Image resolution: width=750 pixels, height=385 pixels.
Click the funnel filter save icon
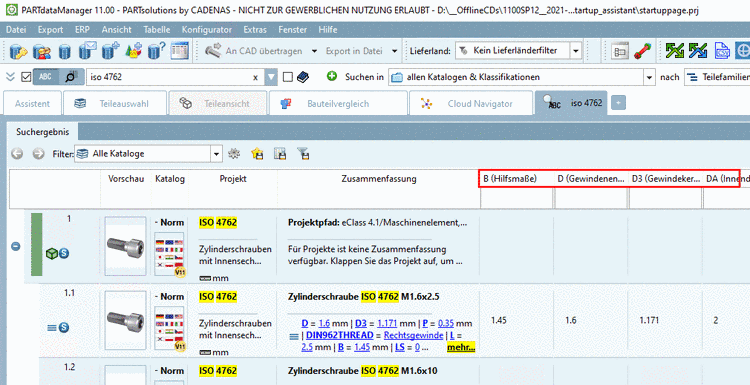pos(303,154)
